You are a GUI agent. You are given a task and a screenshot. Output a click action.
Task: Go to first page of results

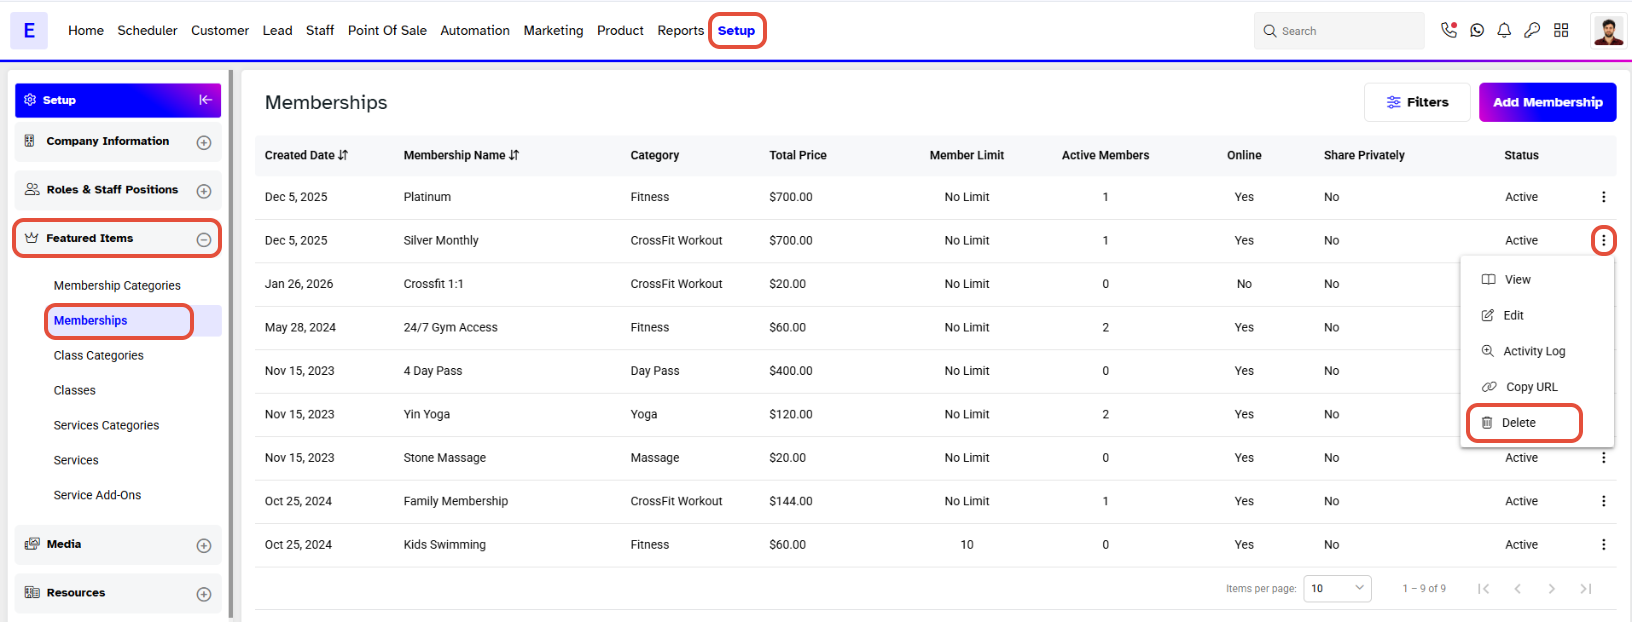1483,588
